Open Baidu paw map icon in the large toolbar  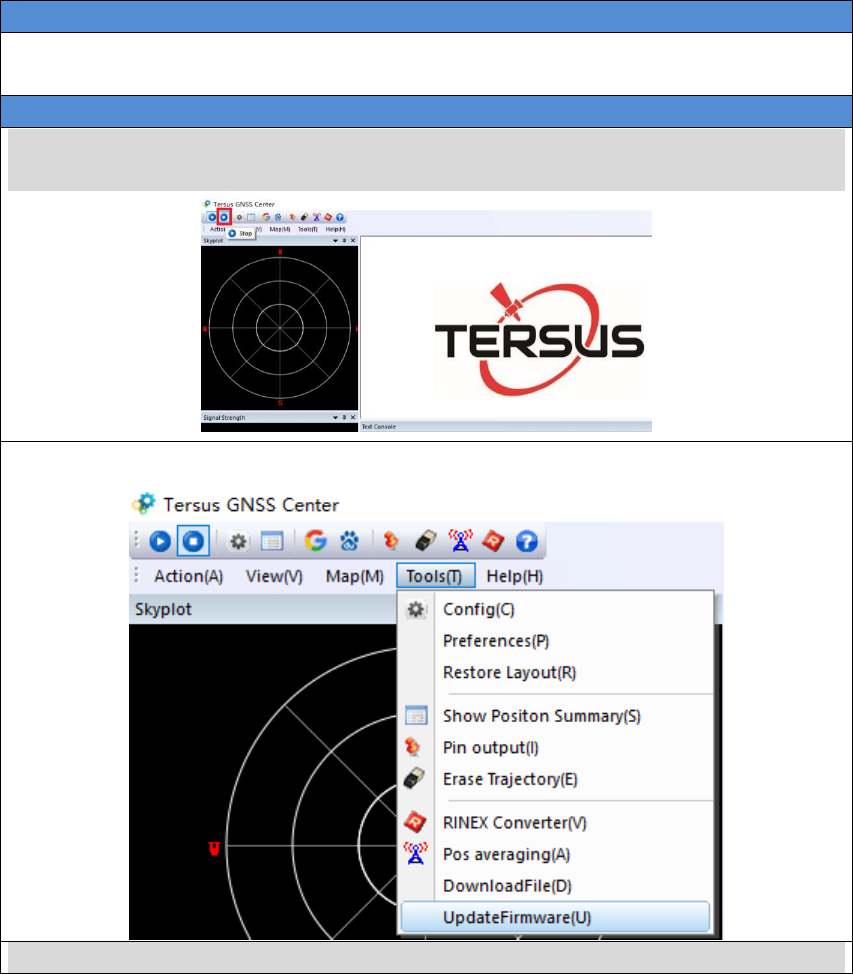coord(349,541)
